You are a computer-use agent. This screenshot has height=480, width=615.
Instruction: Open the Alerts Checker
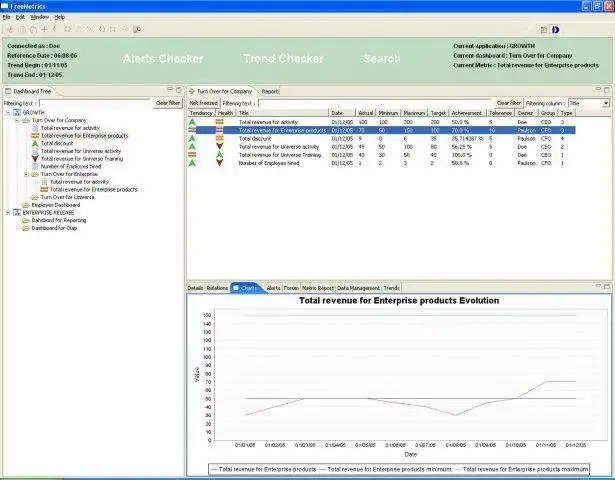pos(163,59)
